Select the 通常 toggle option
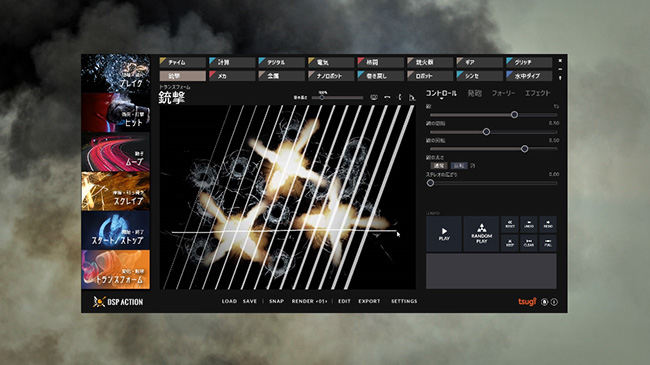Screen dimensions: 650x365 click(439, 165)
